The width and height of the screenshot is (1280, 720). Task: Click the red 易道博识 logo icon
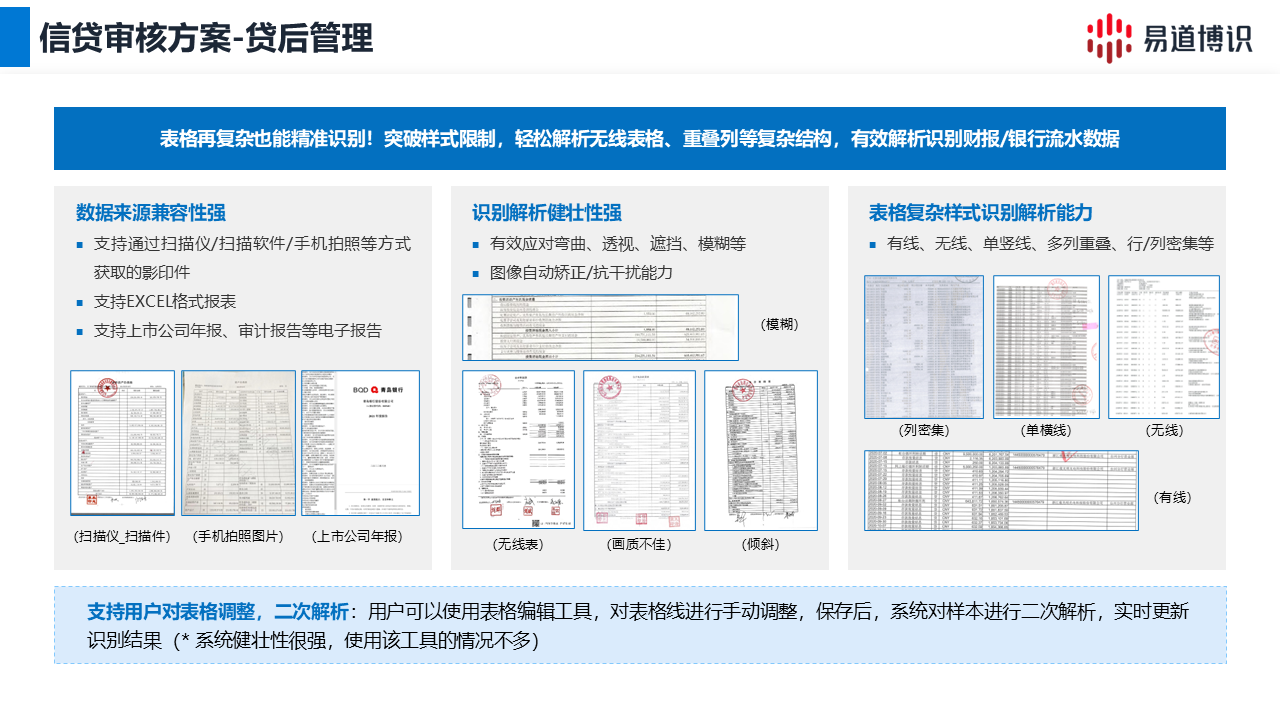(x=1109, y=37)
